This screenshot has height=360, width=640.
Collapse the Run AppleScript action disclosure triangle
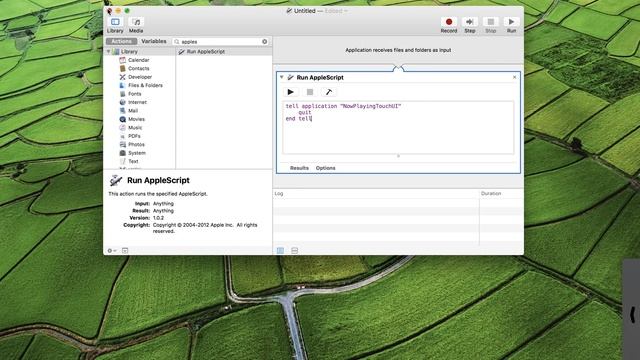click(282, 77)
